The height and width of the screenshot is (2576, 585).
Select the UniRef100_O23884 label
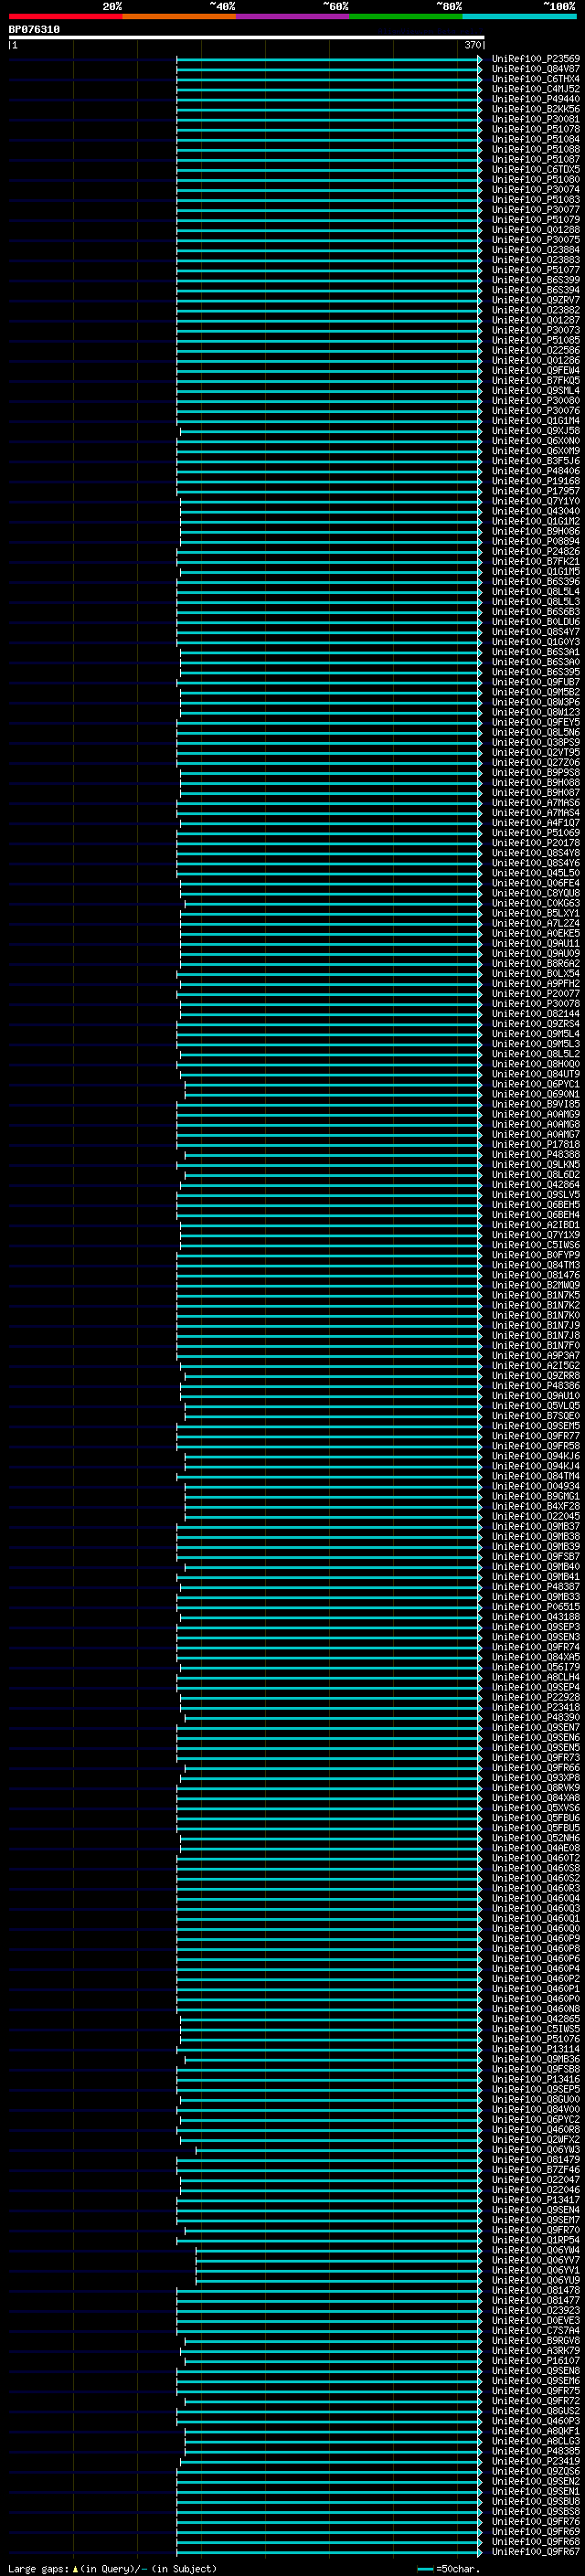coord(536,250)
